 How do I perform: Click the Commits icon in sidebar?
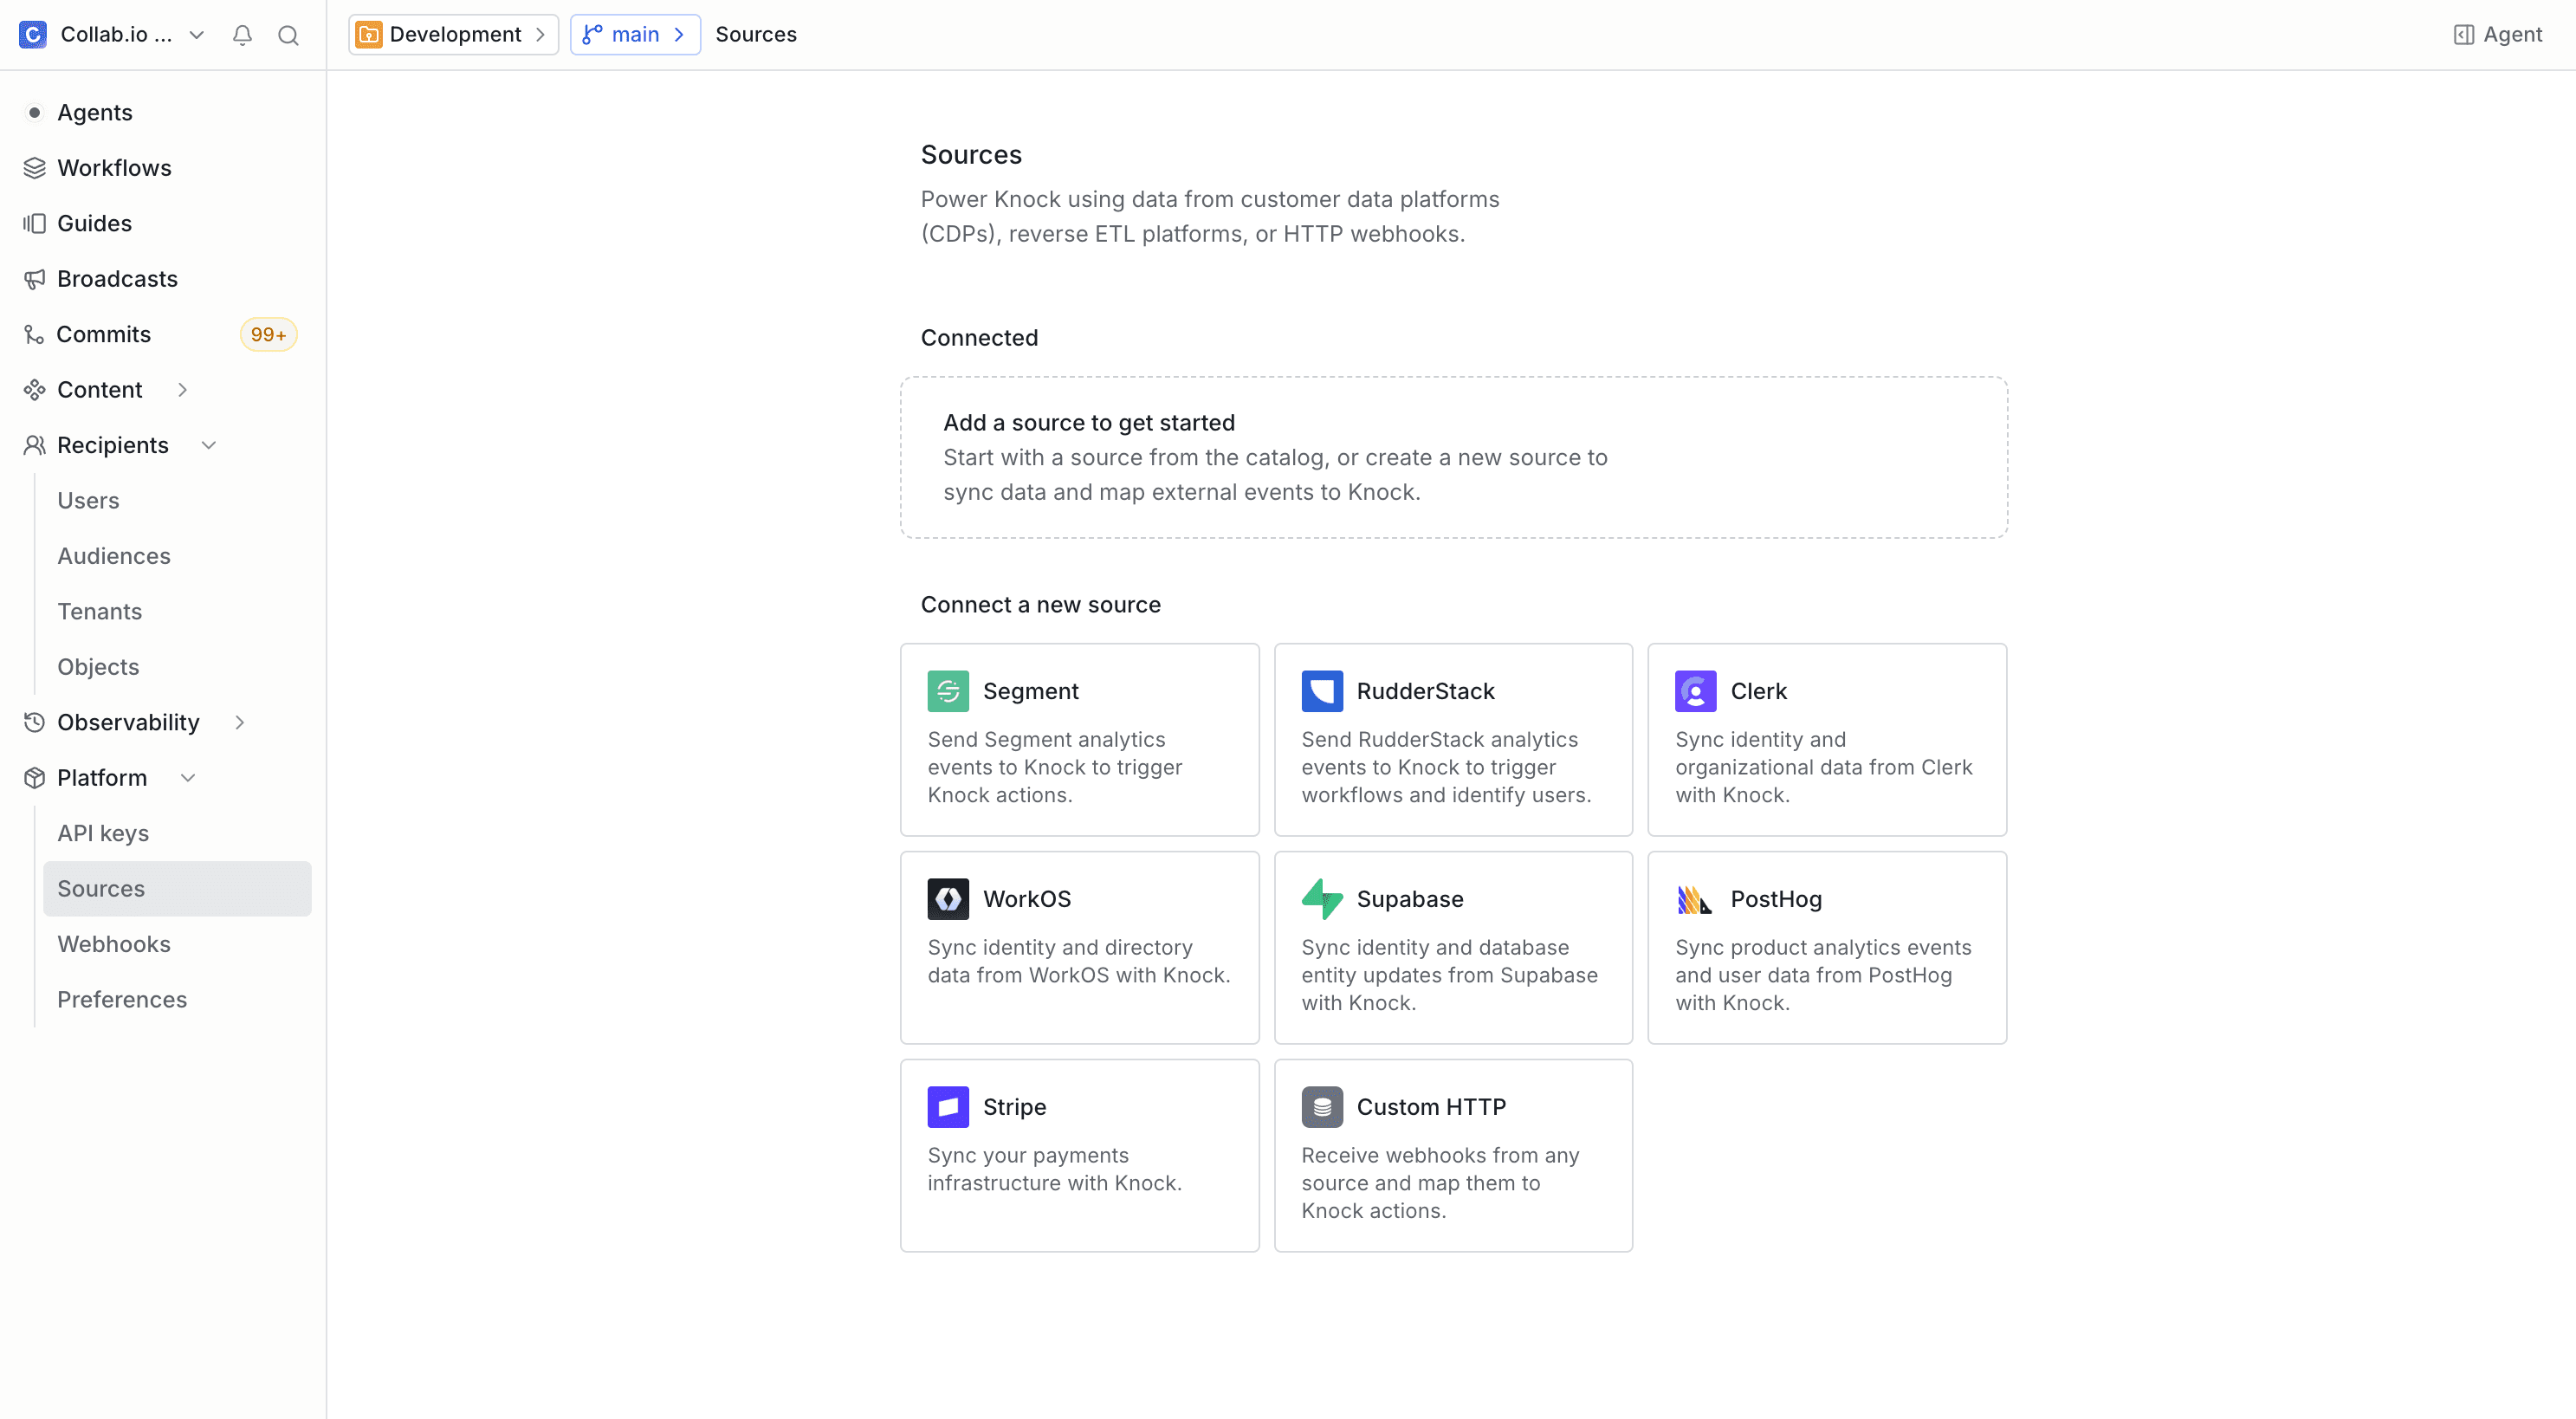coord(34,333)
